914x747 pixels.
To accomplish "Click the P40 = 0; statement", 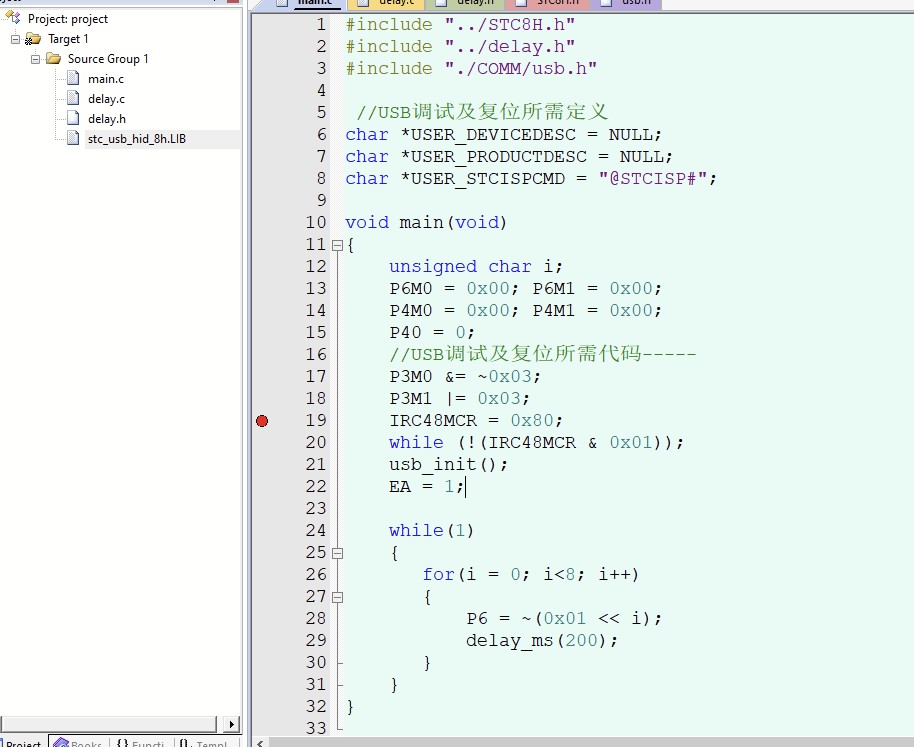I will coord(432,332).
